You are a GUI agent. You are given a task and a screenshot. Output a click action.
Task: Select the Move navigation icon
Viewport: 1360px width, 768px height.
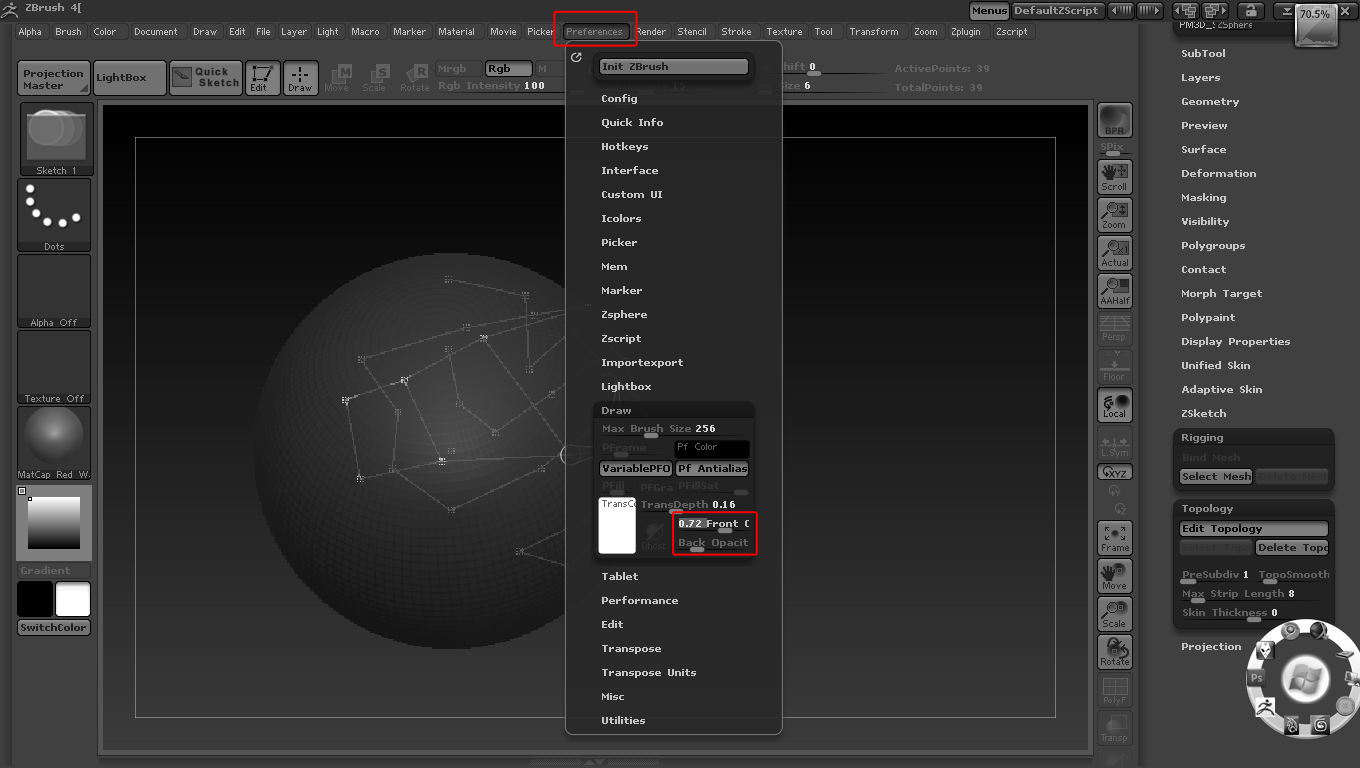tap(1114, 575)
